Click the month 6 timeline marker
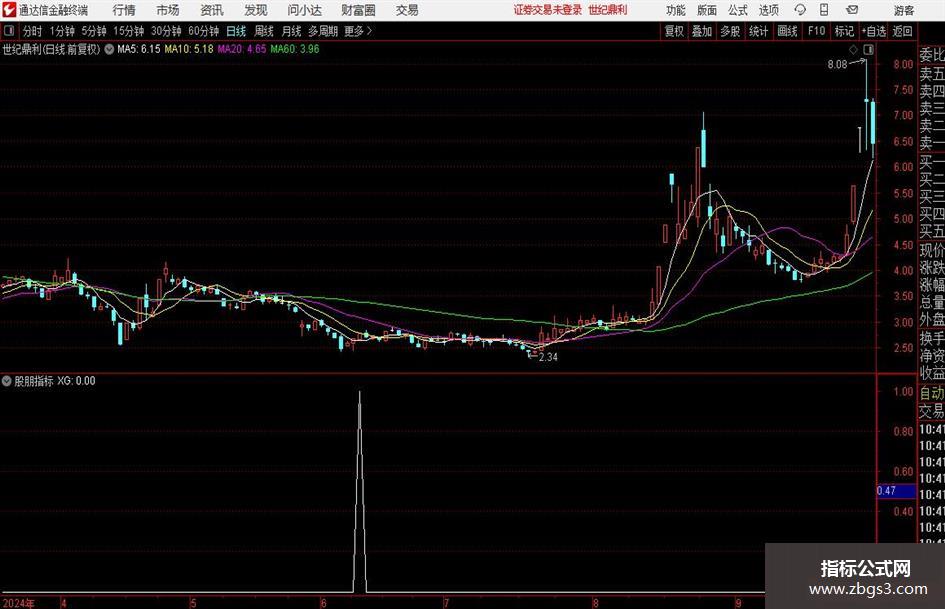 click(324, 603)
